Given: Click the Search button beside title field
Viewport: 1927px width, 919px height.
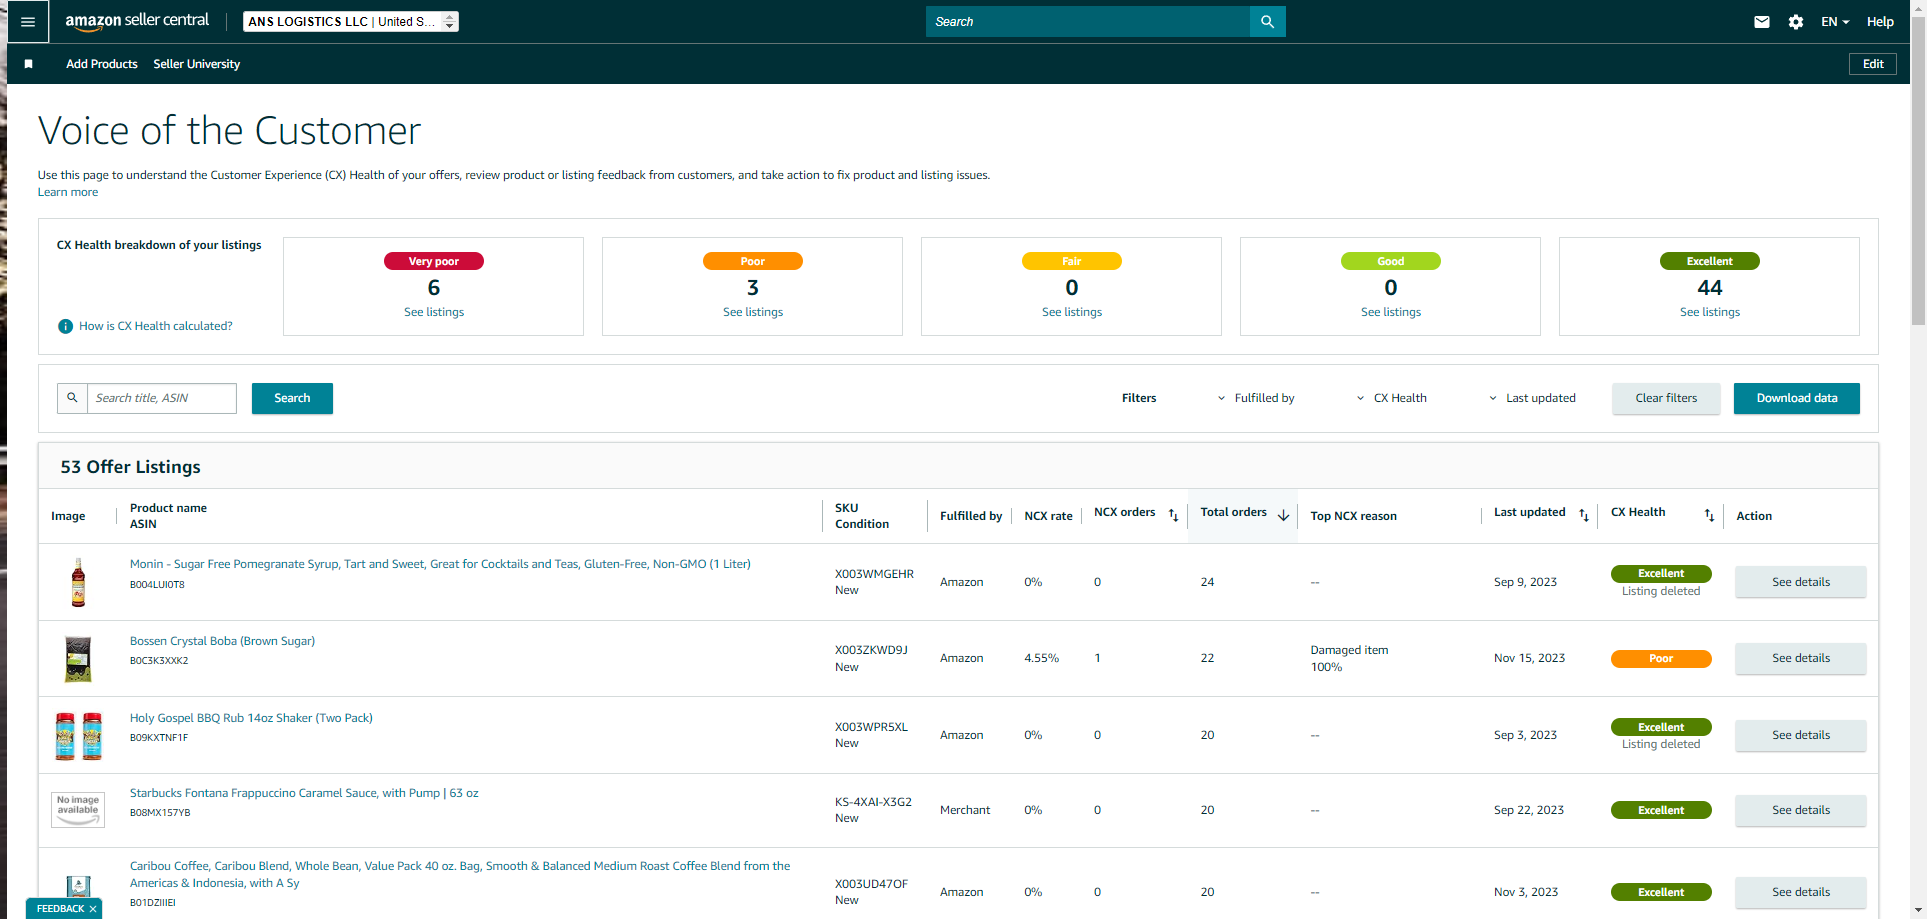Looking at the screenshot, I should point(292,398).
